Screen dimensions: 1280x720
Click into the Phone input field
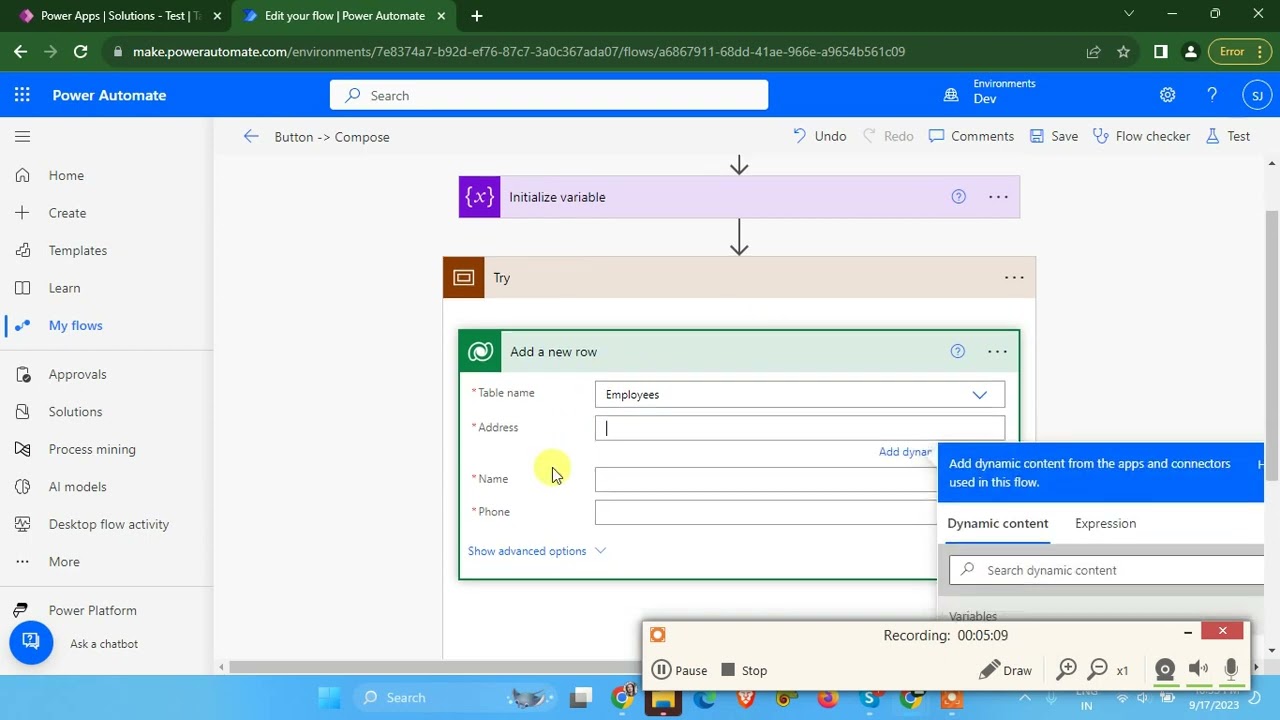(766, 512)
